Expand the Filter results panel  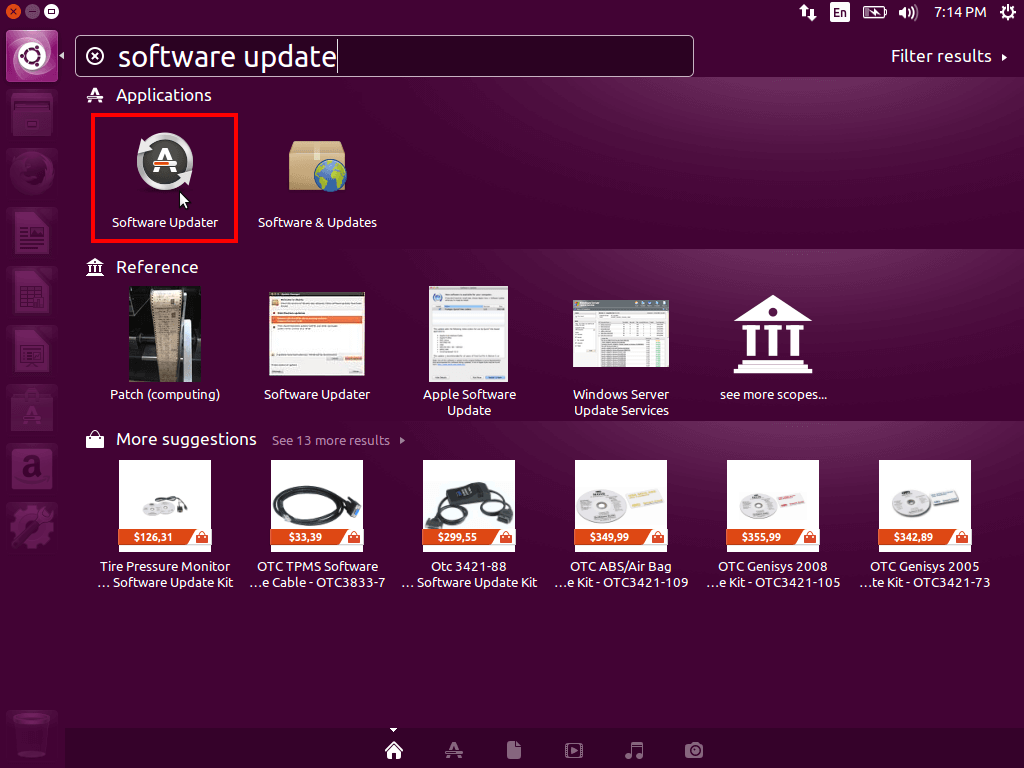948,56
